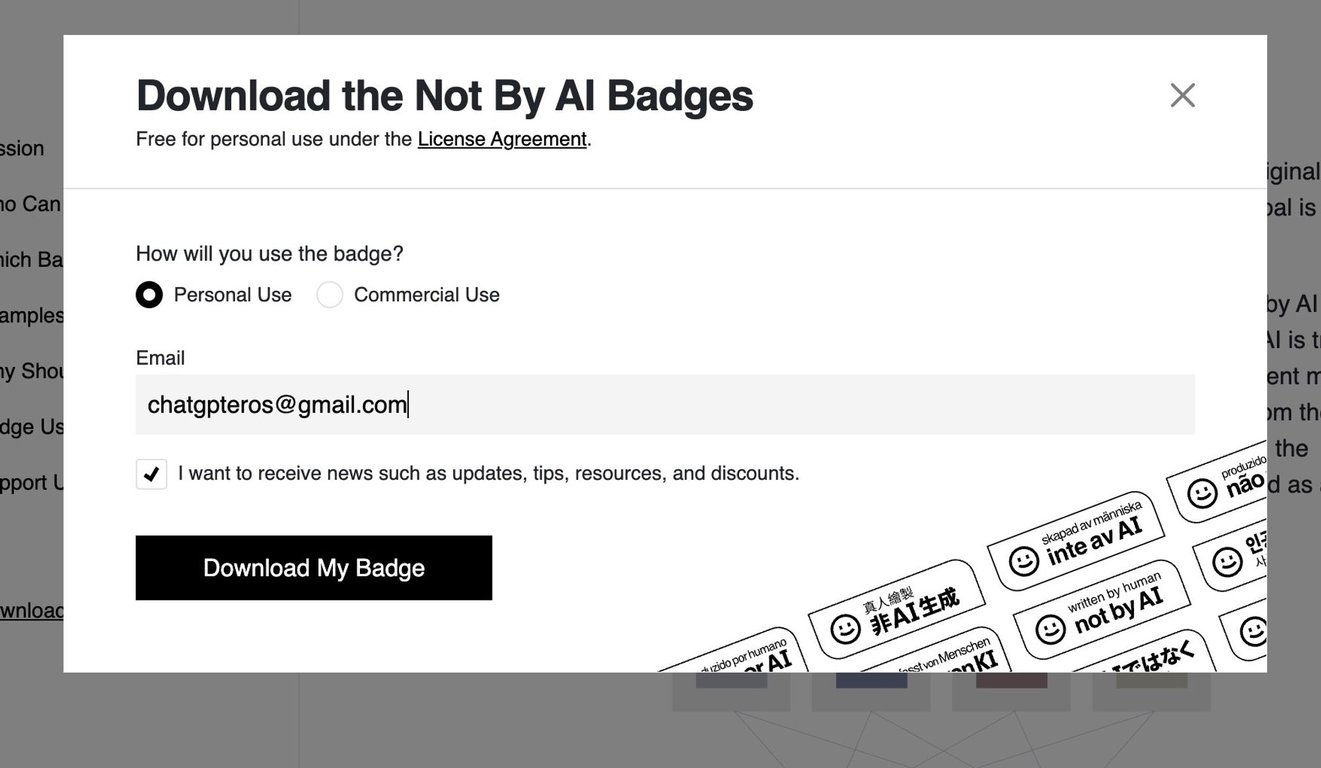Click the smiley face on the Chinese badge
The image size is (1321, 768).
tap(845, 629)
